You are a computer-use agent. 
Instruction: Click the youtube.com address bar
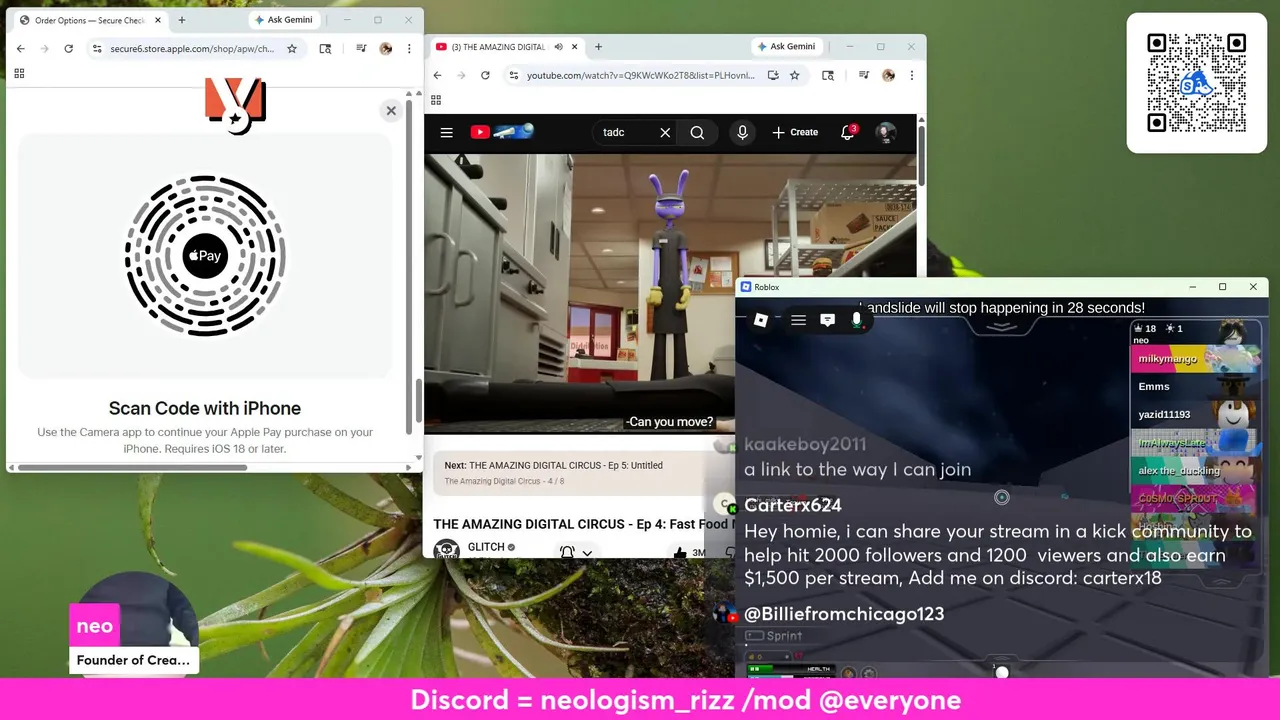click(x=641, y=75)
